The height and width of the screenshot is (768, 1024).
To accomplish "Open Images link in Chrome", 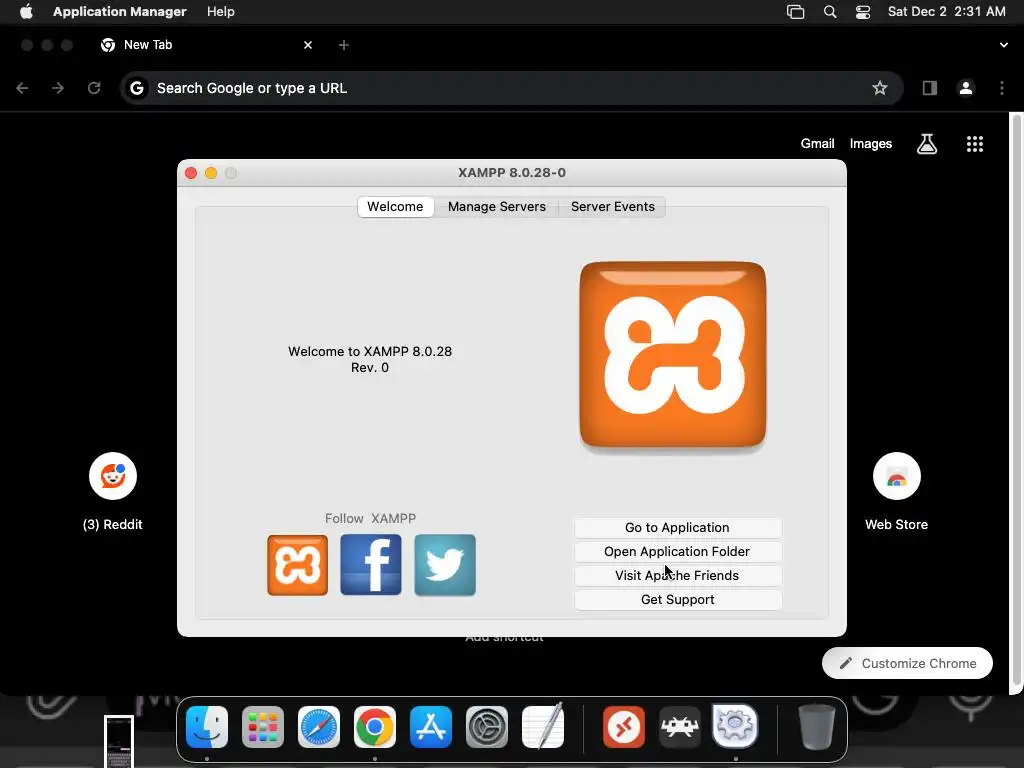I will tap(871, 144).
